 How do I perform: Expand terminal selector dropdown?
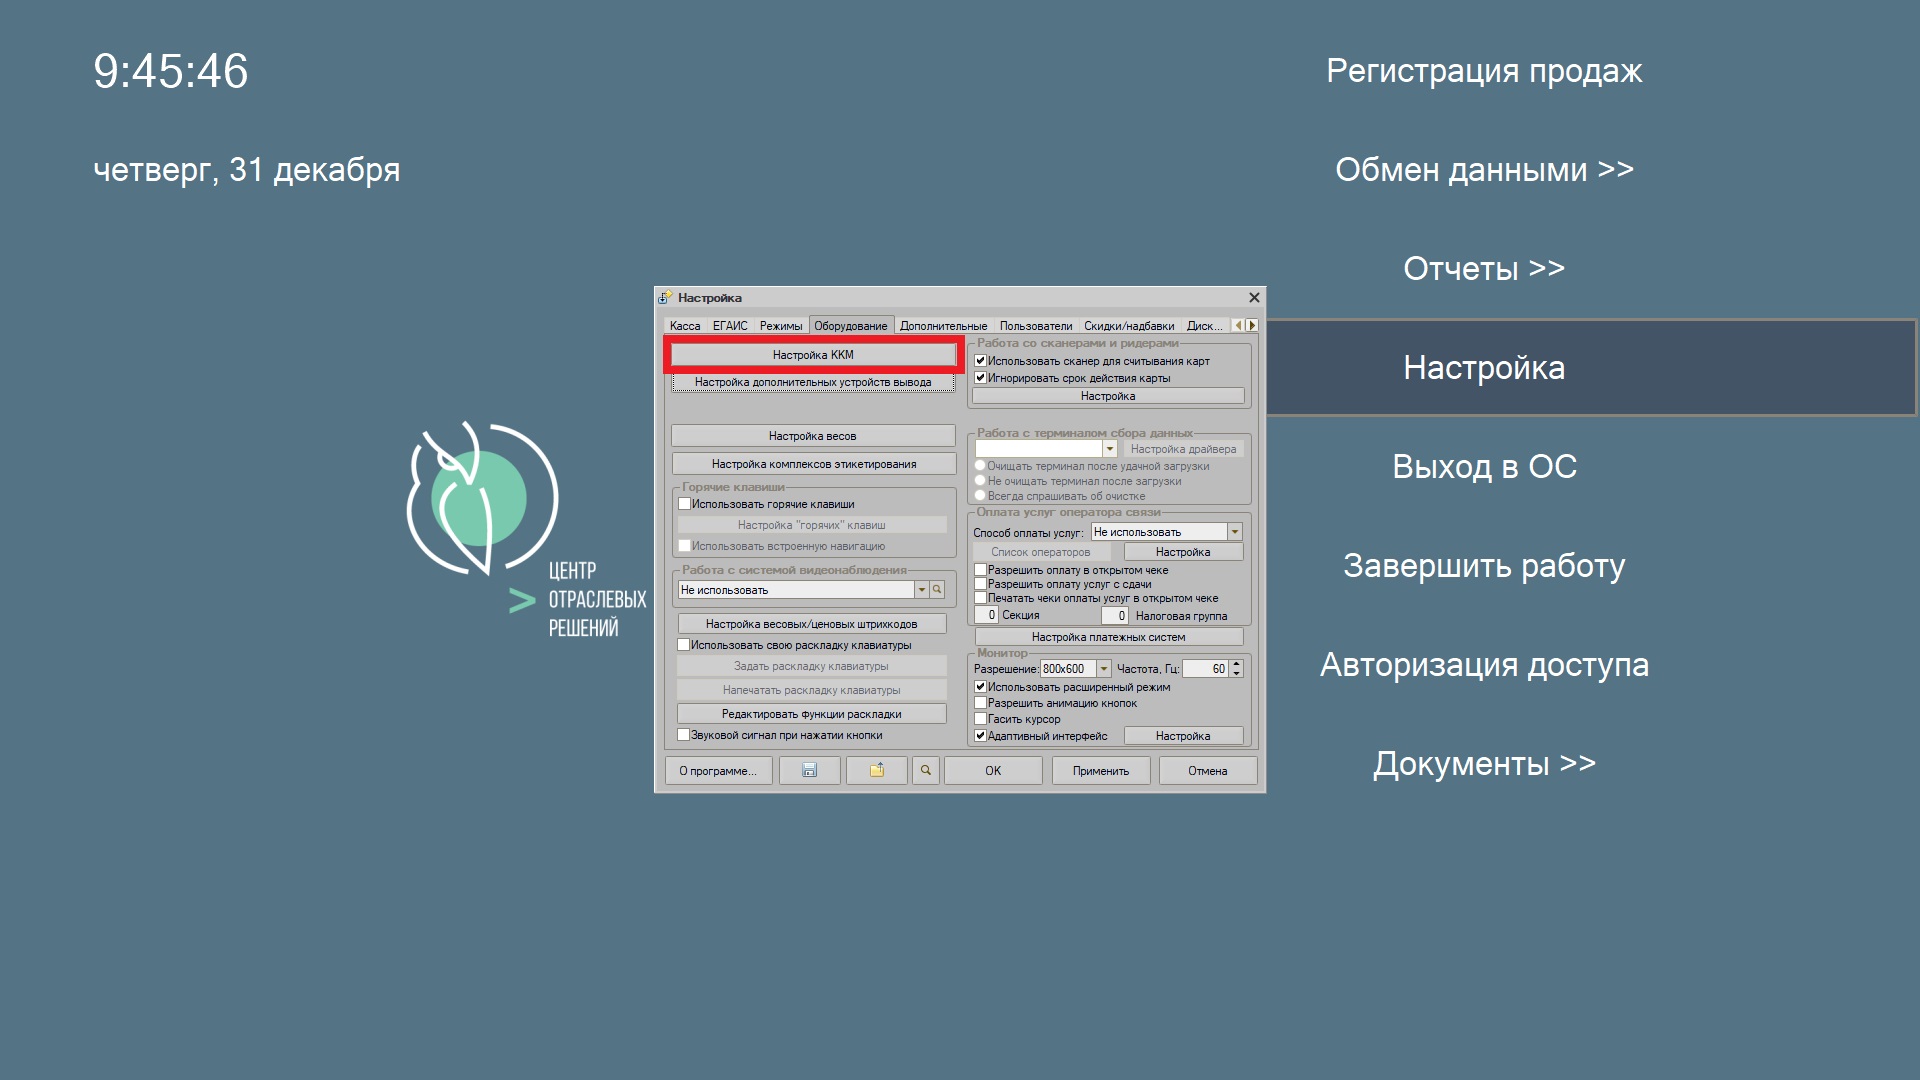click(x=1112, y=446)
